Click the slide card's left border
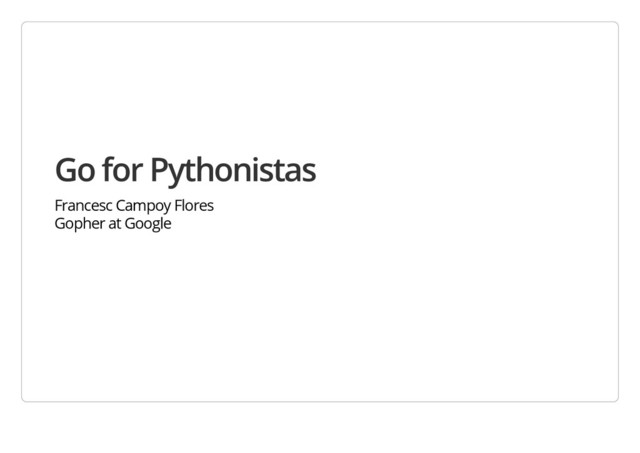The height and width of the screenshot is (453, 640). [x=22, y=212]
